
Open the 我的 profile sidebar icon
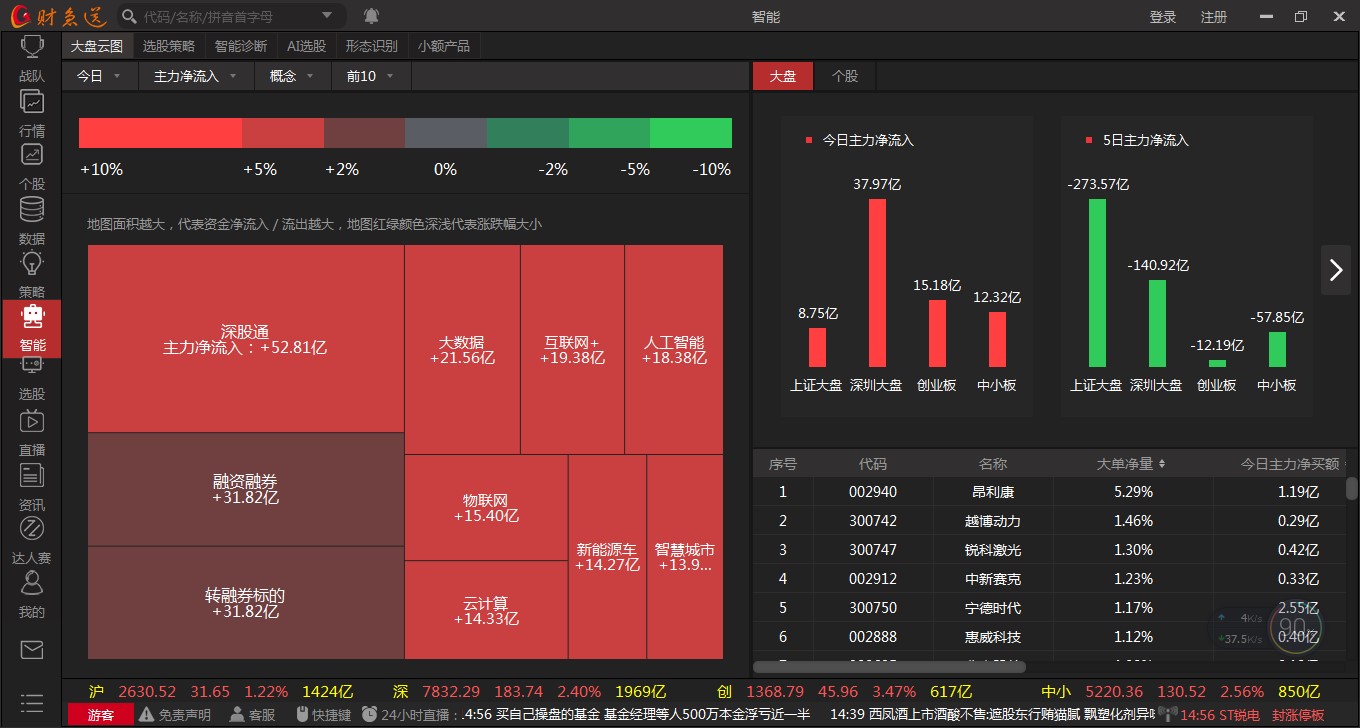tap(31, 583)
